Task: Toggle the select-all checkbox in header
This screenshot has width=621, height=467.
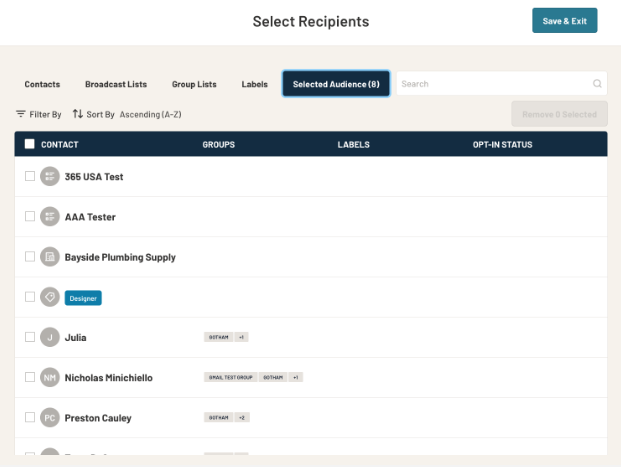Action: pos(29,144)
